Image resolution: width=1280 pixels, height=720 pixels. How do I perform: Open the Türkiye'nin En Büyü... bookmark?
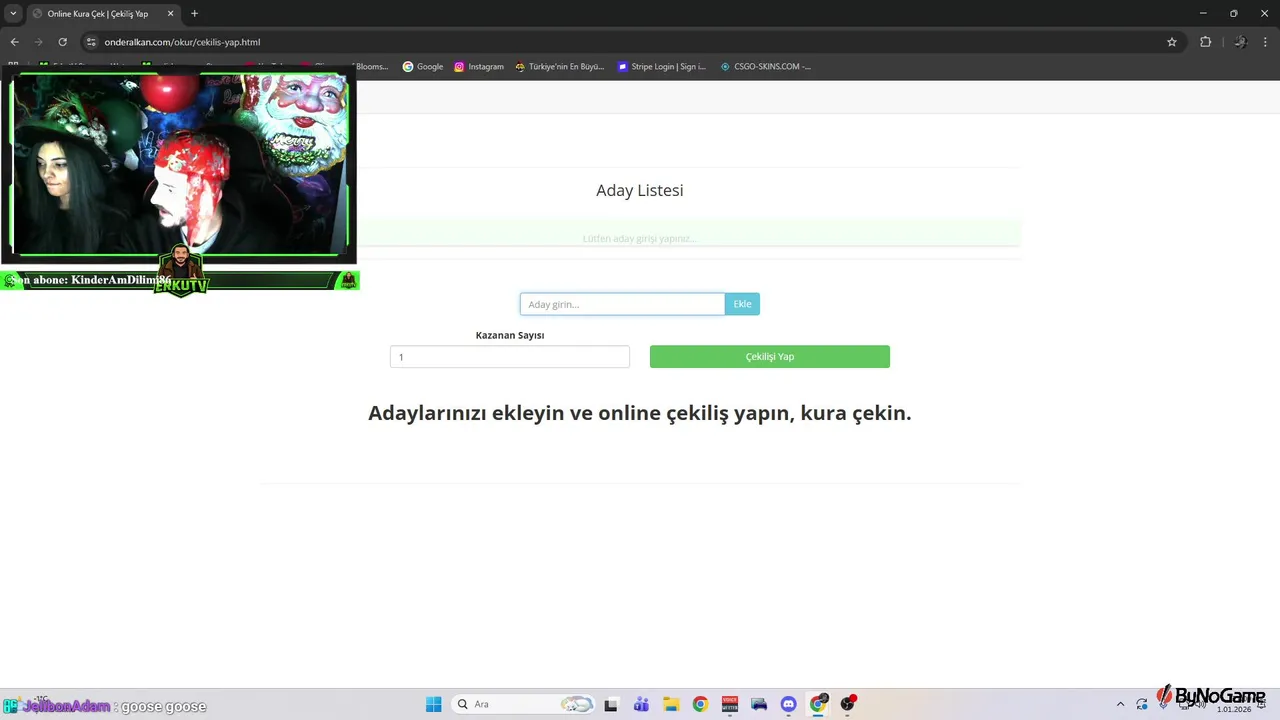pos(560,67)
